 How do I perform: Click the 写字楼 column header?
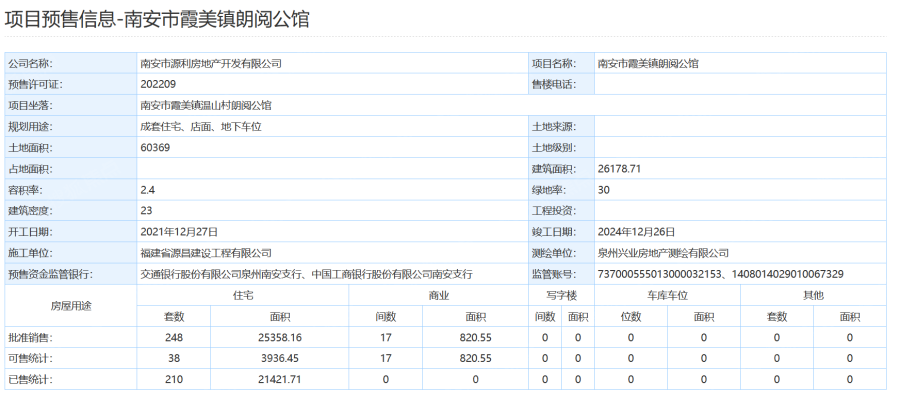click(561, 296)
